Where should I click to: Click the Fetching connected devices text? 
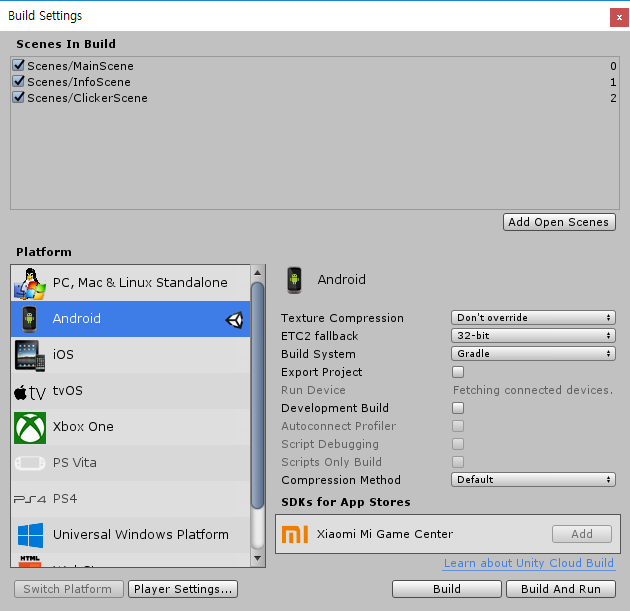533,390
